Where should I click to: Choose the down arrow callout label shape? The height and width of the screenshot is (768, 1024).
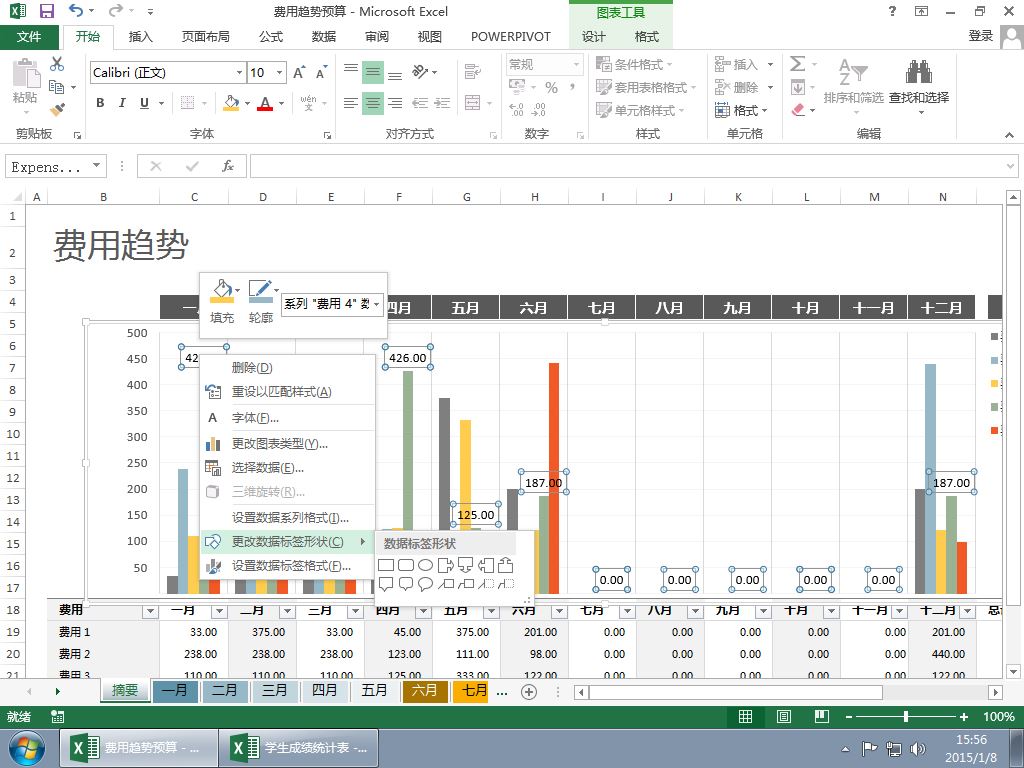pos(465,565)
